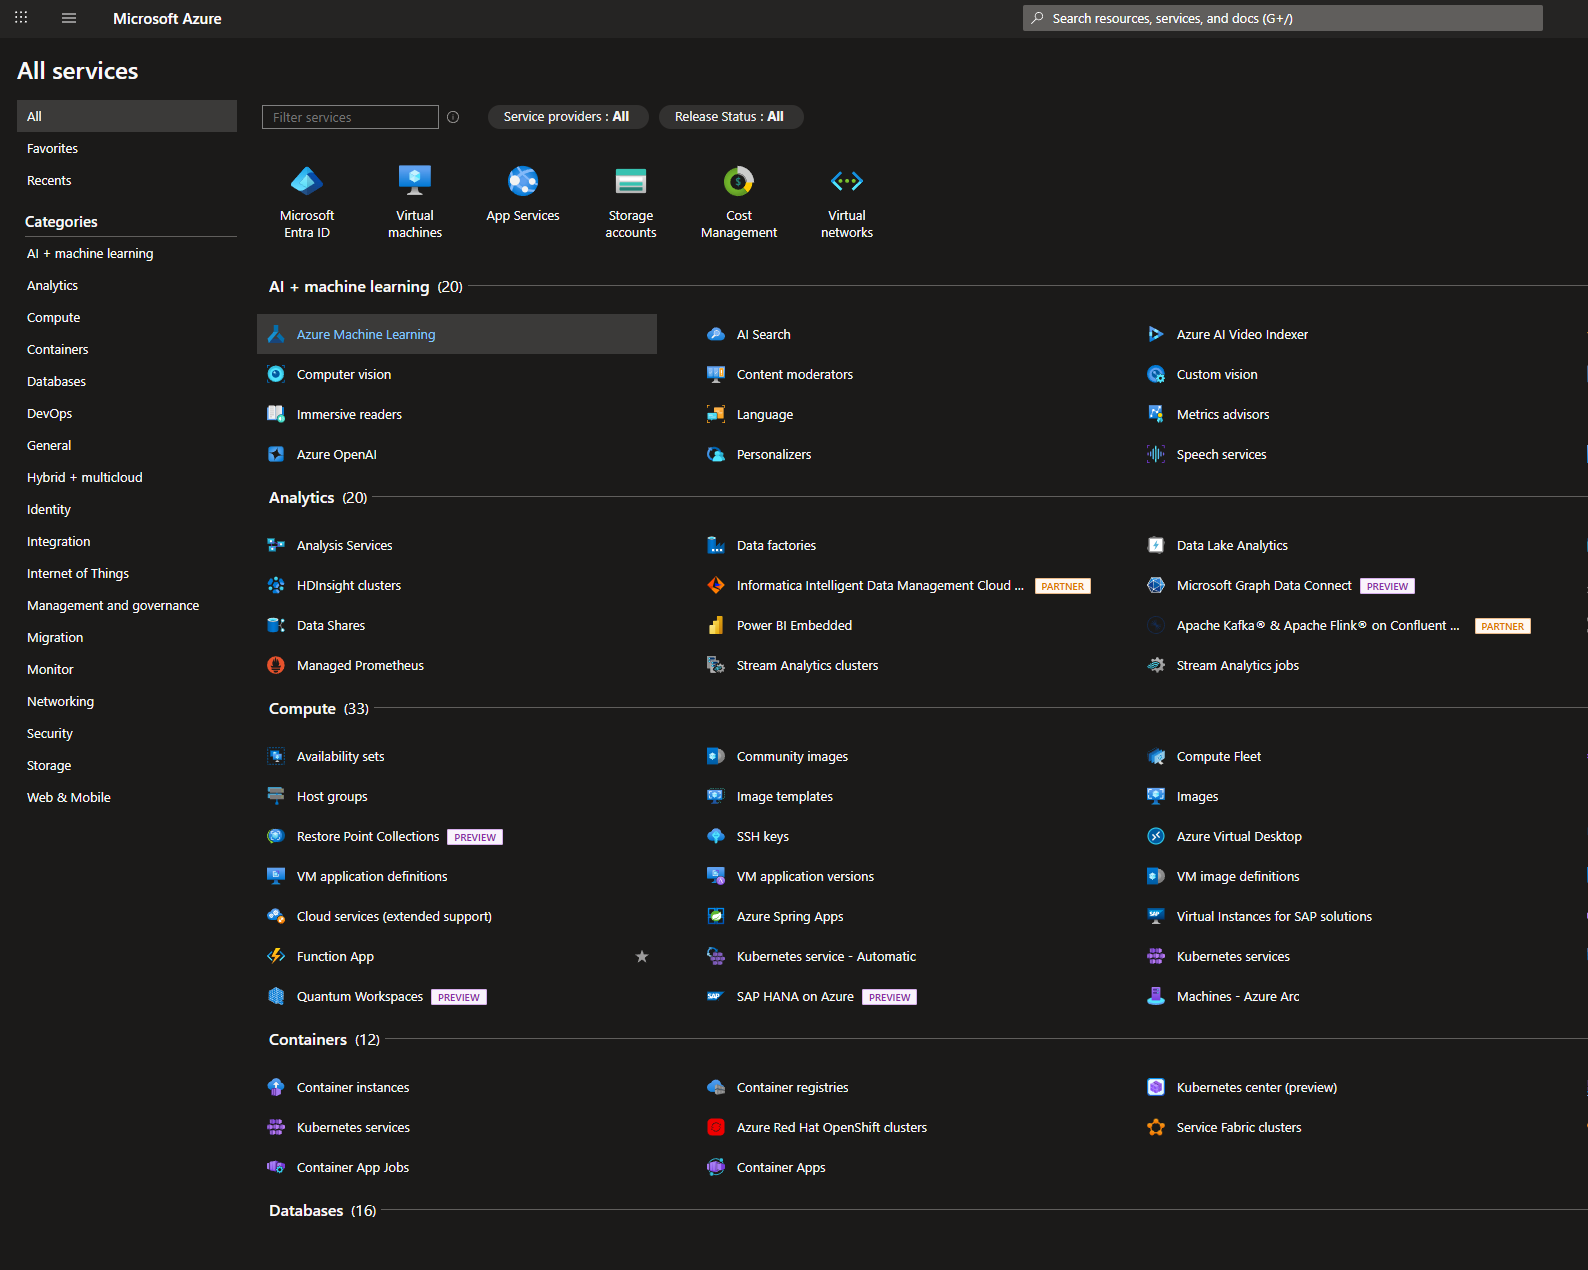
Task: Open the Virtual networks shortcut icon
Action: coord(847,181)
